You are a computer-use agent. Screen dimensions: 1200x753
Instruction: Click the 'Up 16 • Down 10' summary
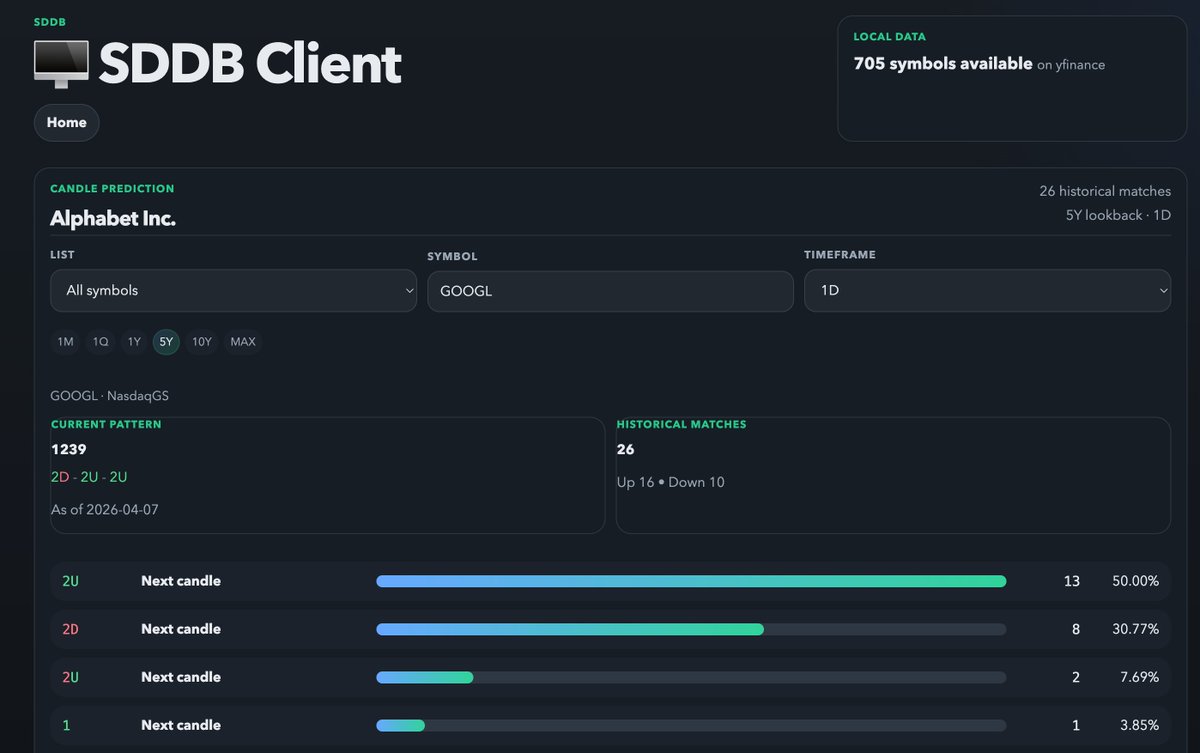coord(671,482)
